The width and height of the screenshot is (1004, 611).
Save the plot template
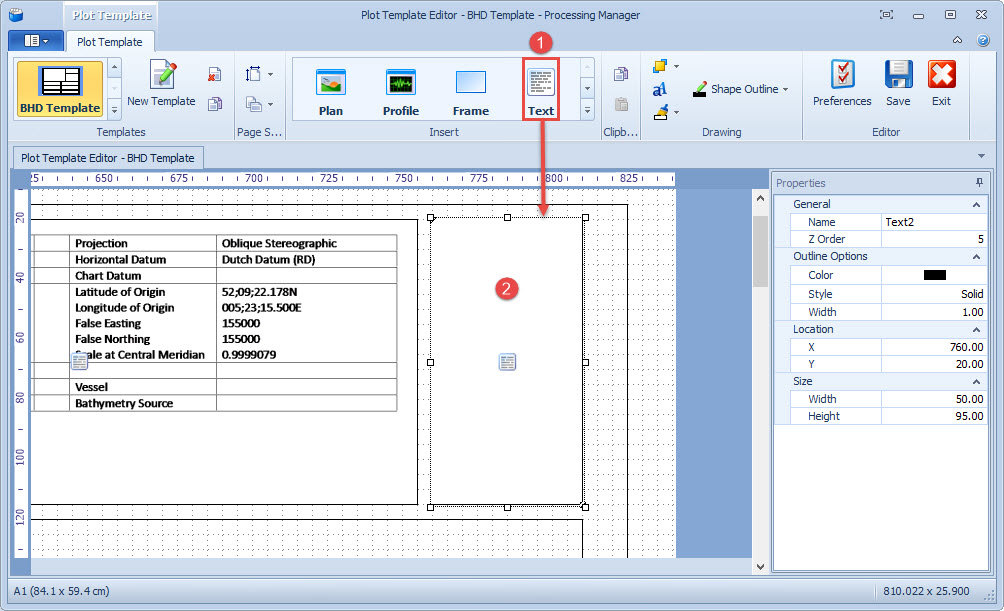tap(898, 84)
